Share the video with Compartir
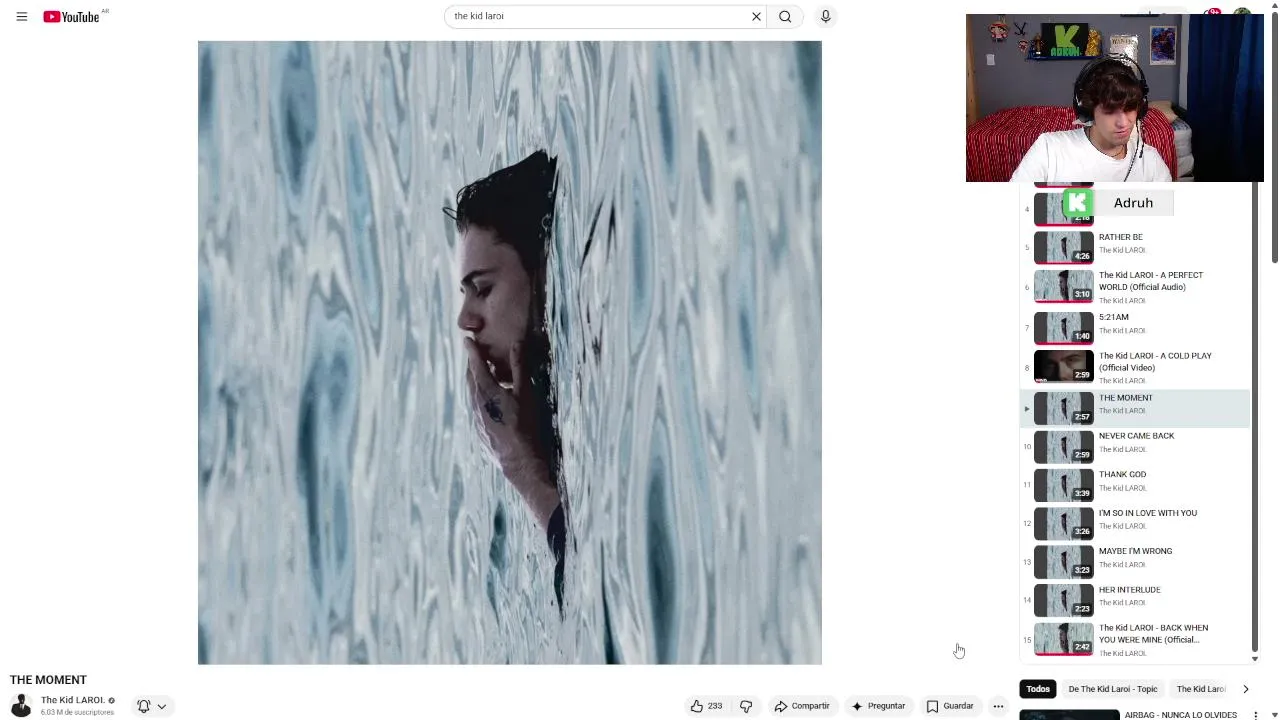This screenshot has height=720, width=1280. [x=802, y=706]
